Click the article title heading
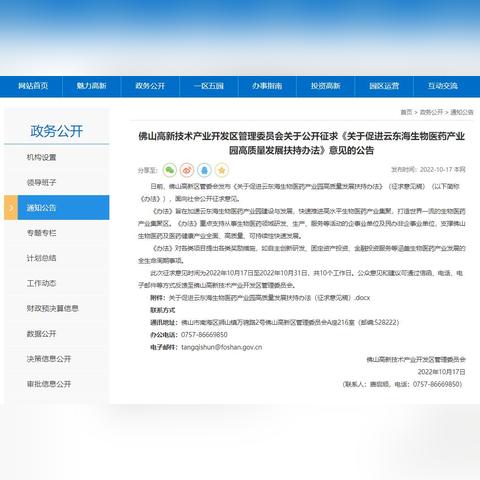480x480 pixels. 301,143
